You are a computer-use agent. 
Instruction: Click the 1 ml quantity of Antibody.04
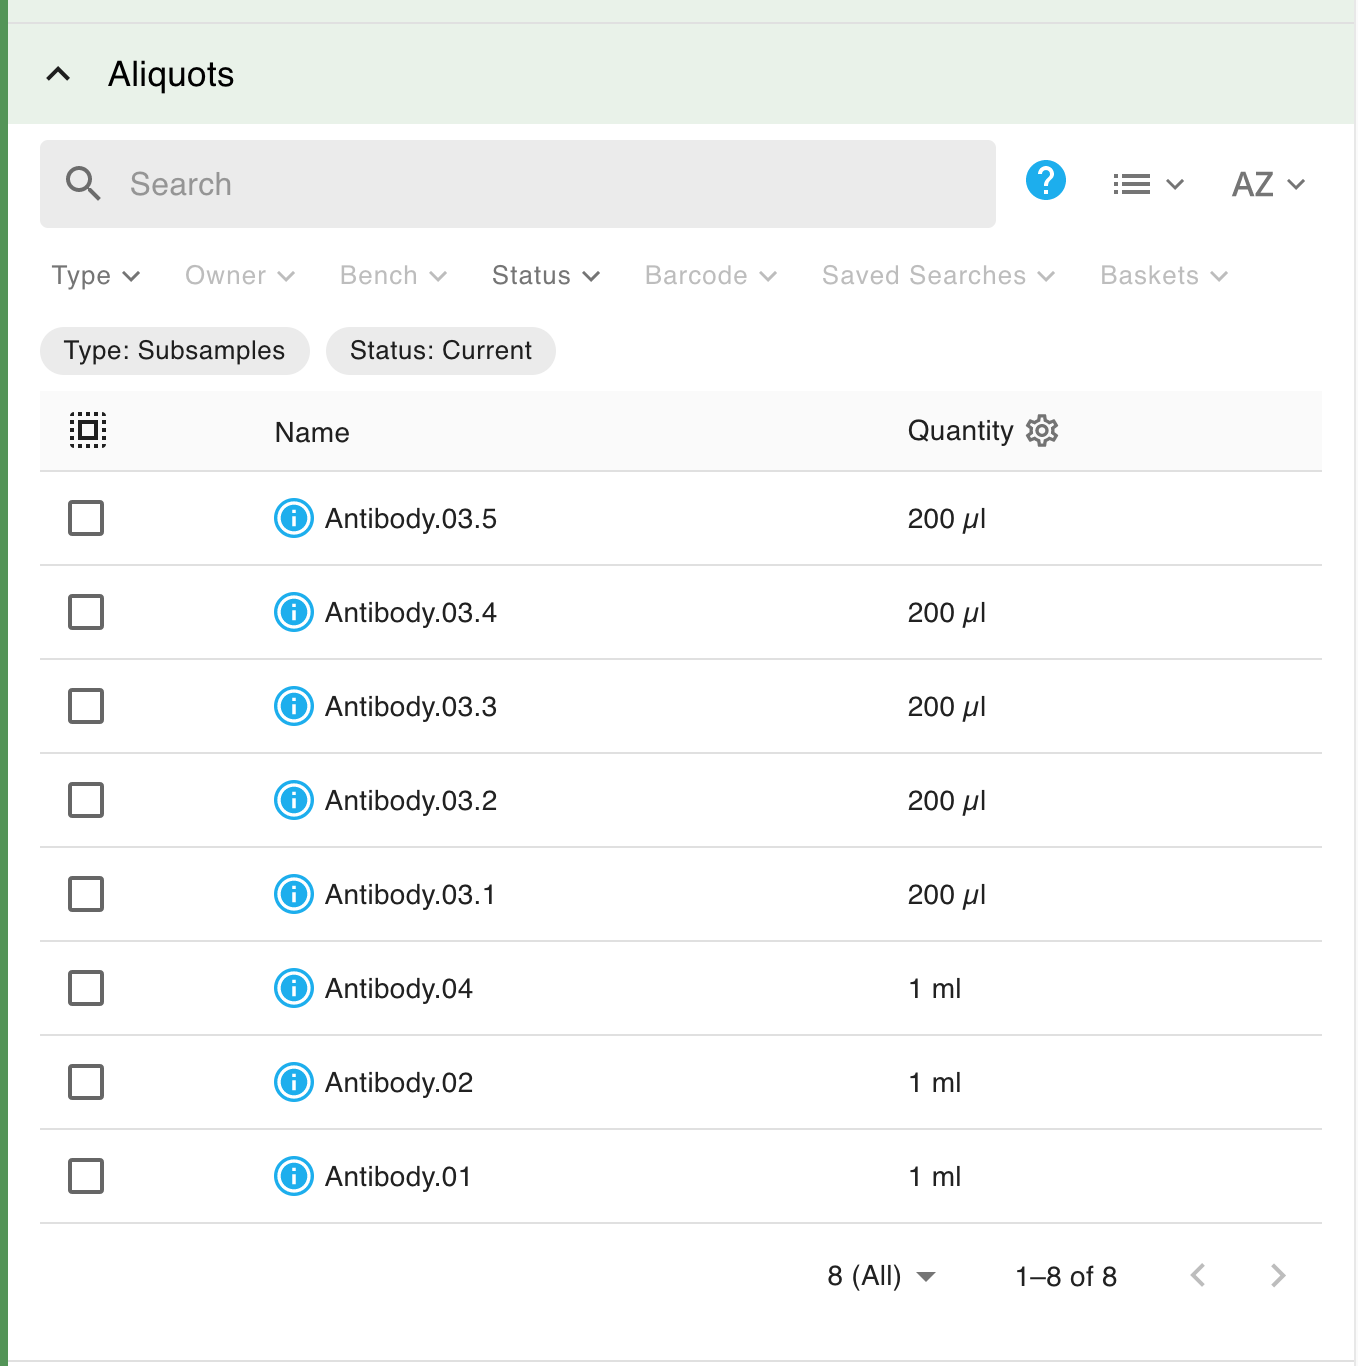click(x=934, y=989)
